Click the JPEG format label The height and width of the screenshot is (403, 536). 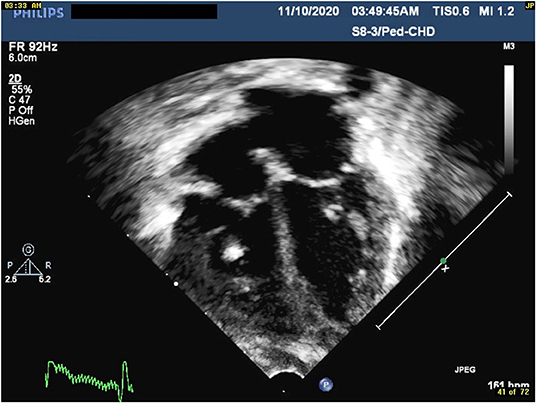465,370
